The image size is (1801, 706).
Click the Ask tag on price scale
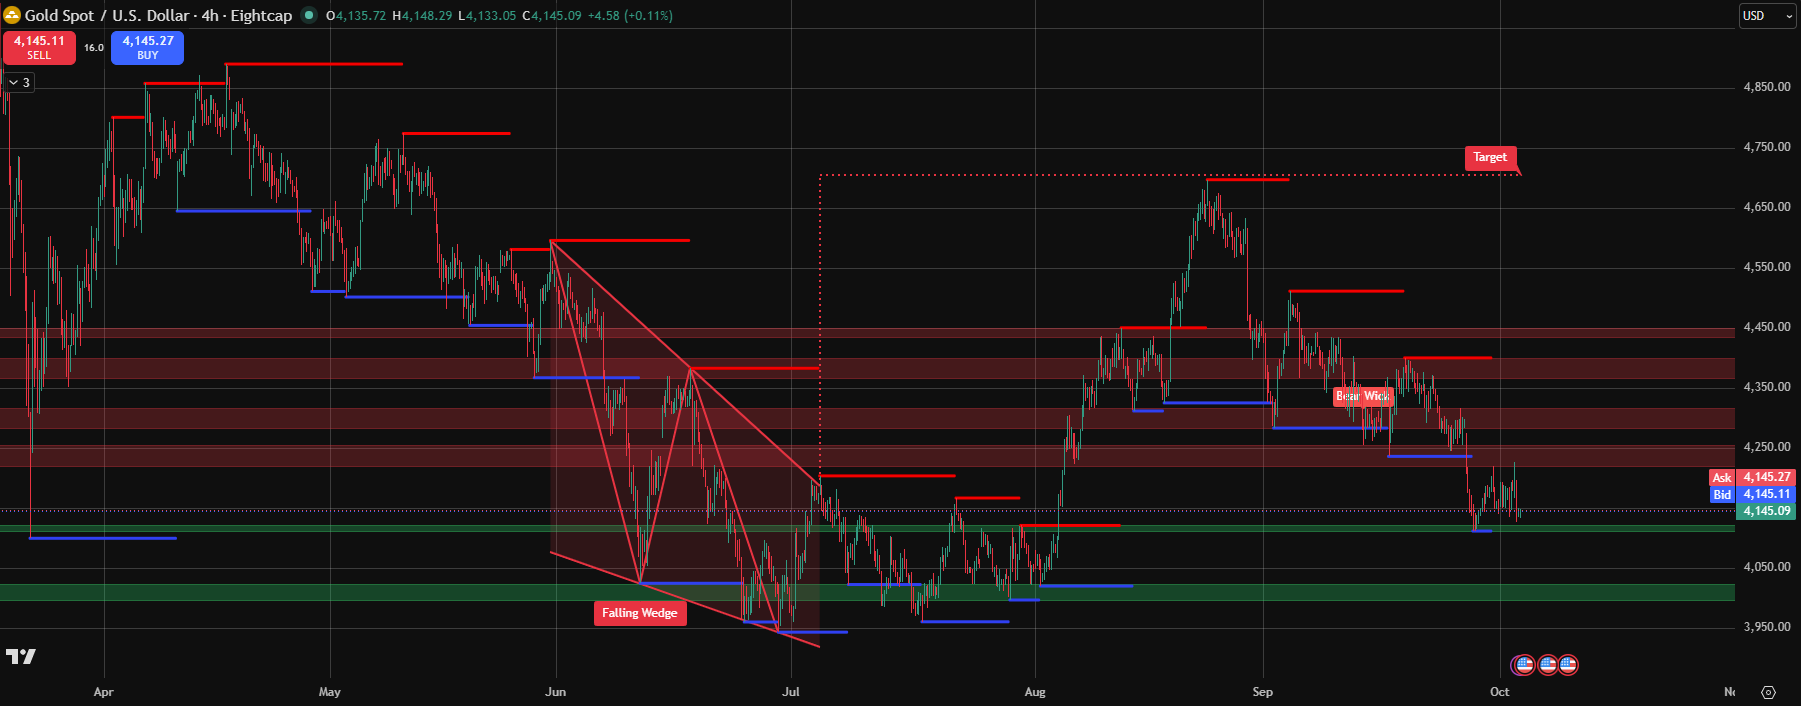pos(1722,477)
